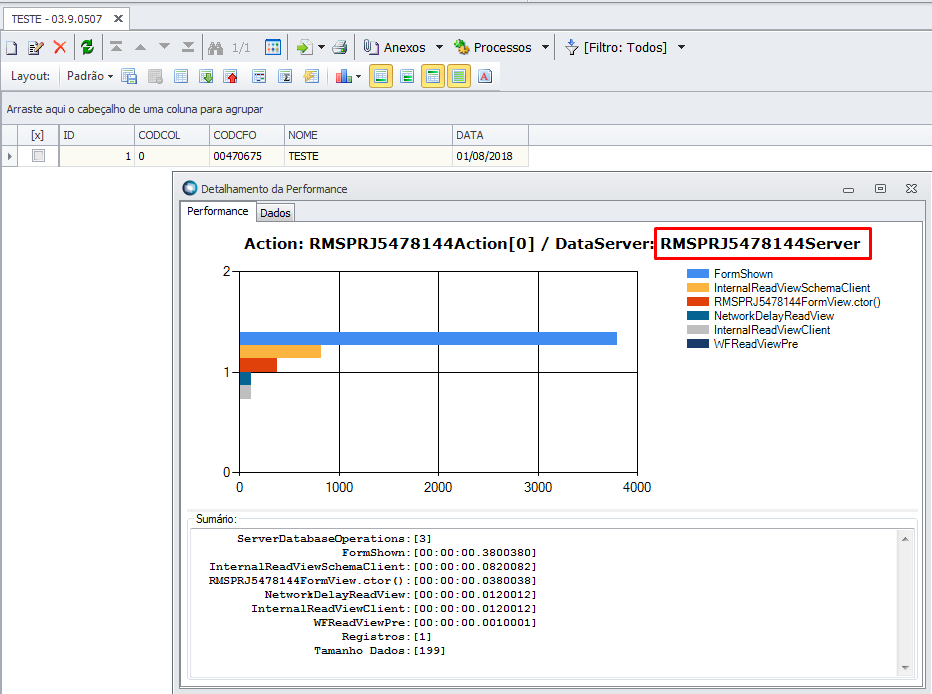Click the Processos gears icon
The height and width of the screenshot is (694, 932).
[461, 47]
